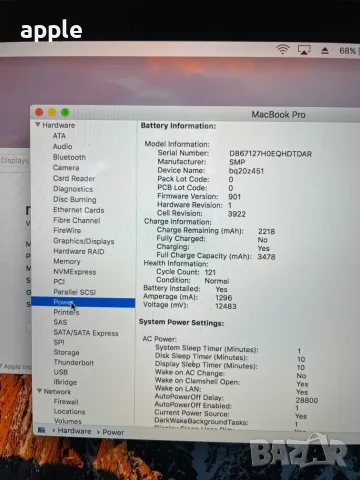Select Firewall under Network
Viewport: 360px width, 480px height.
(66, 402)
